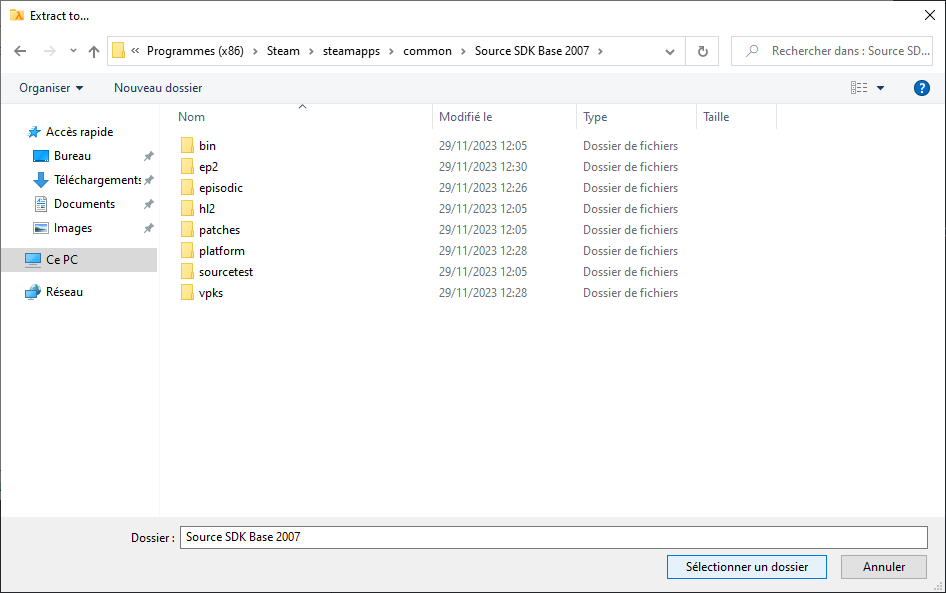Image resolution: width=946 pixels, height=593 pixels.
Task: Click the Téléchargements download arrow icon
Action: (40, 180)
